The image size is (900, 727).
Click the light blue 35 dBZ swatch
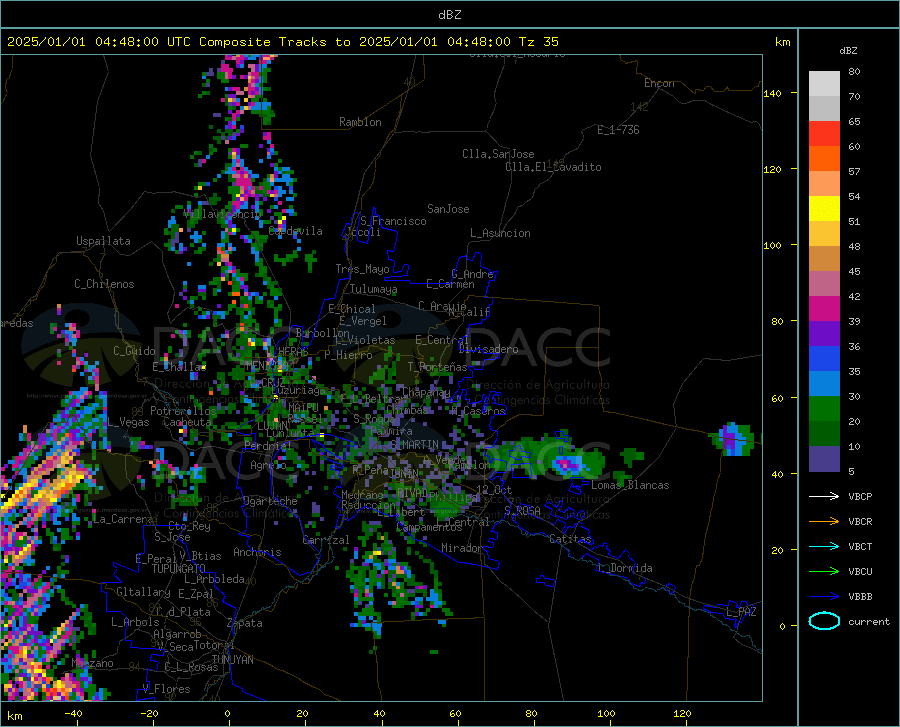(x=824, y=384)
